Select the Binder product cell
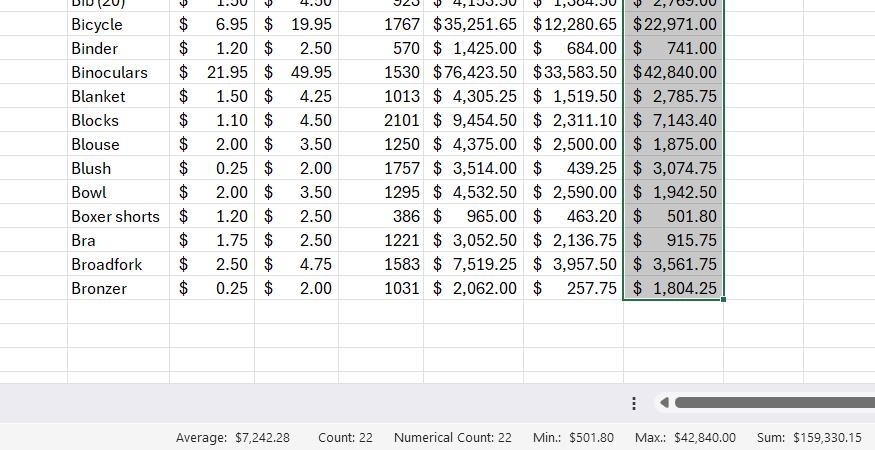The image size is (875, 450). point(118,49)
